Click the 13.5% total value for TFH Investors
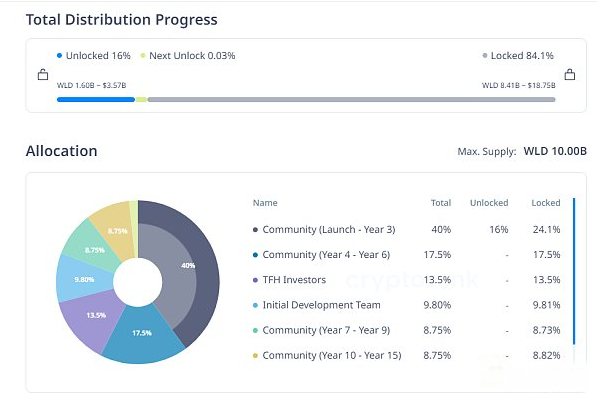This screenshot has height=393, width=597. coord(437,280)
